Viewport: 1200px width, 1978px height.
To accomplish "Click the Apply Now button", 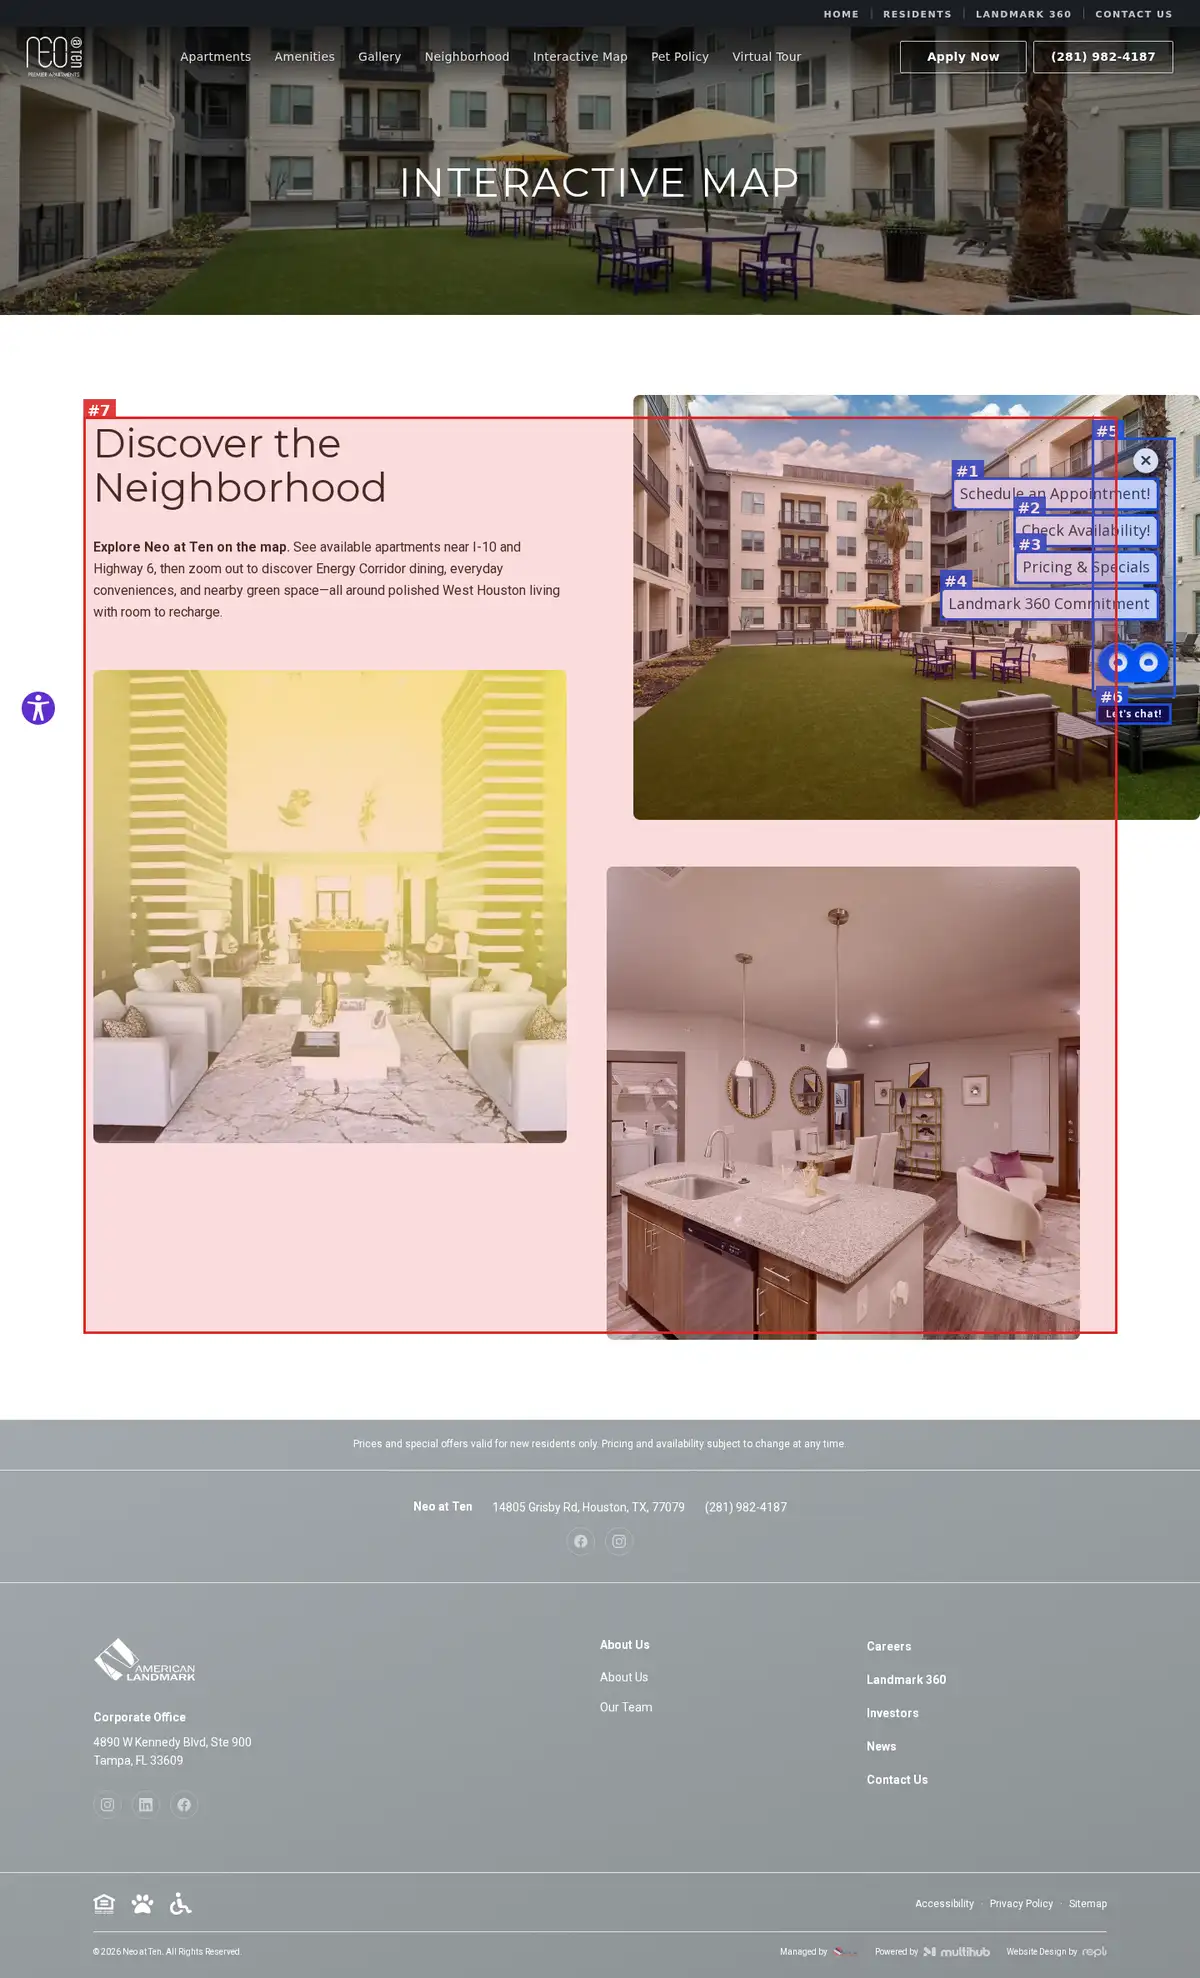I will 963,57.
